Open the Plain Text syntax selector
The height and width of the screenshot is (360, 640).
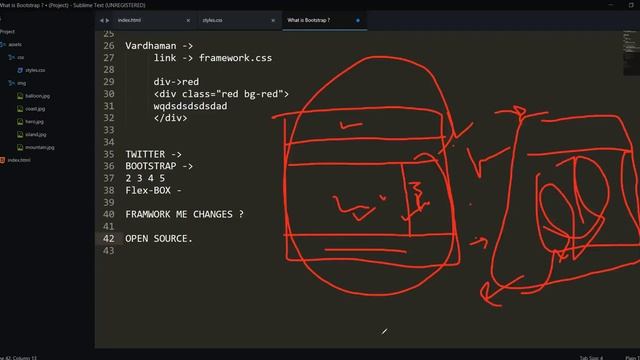pos(632,358)
